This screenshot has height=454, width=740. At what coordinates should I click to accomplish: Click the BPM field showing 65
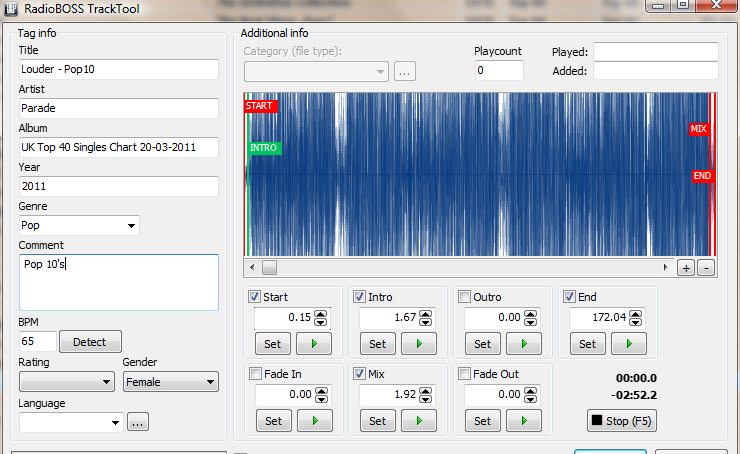(38, 341)
